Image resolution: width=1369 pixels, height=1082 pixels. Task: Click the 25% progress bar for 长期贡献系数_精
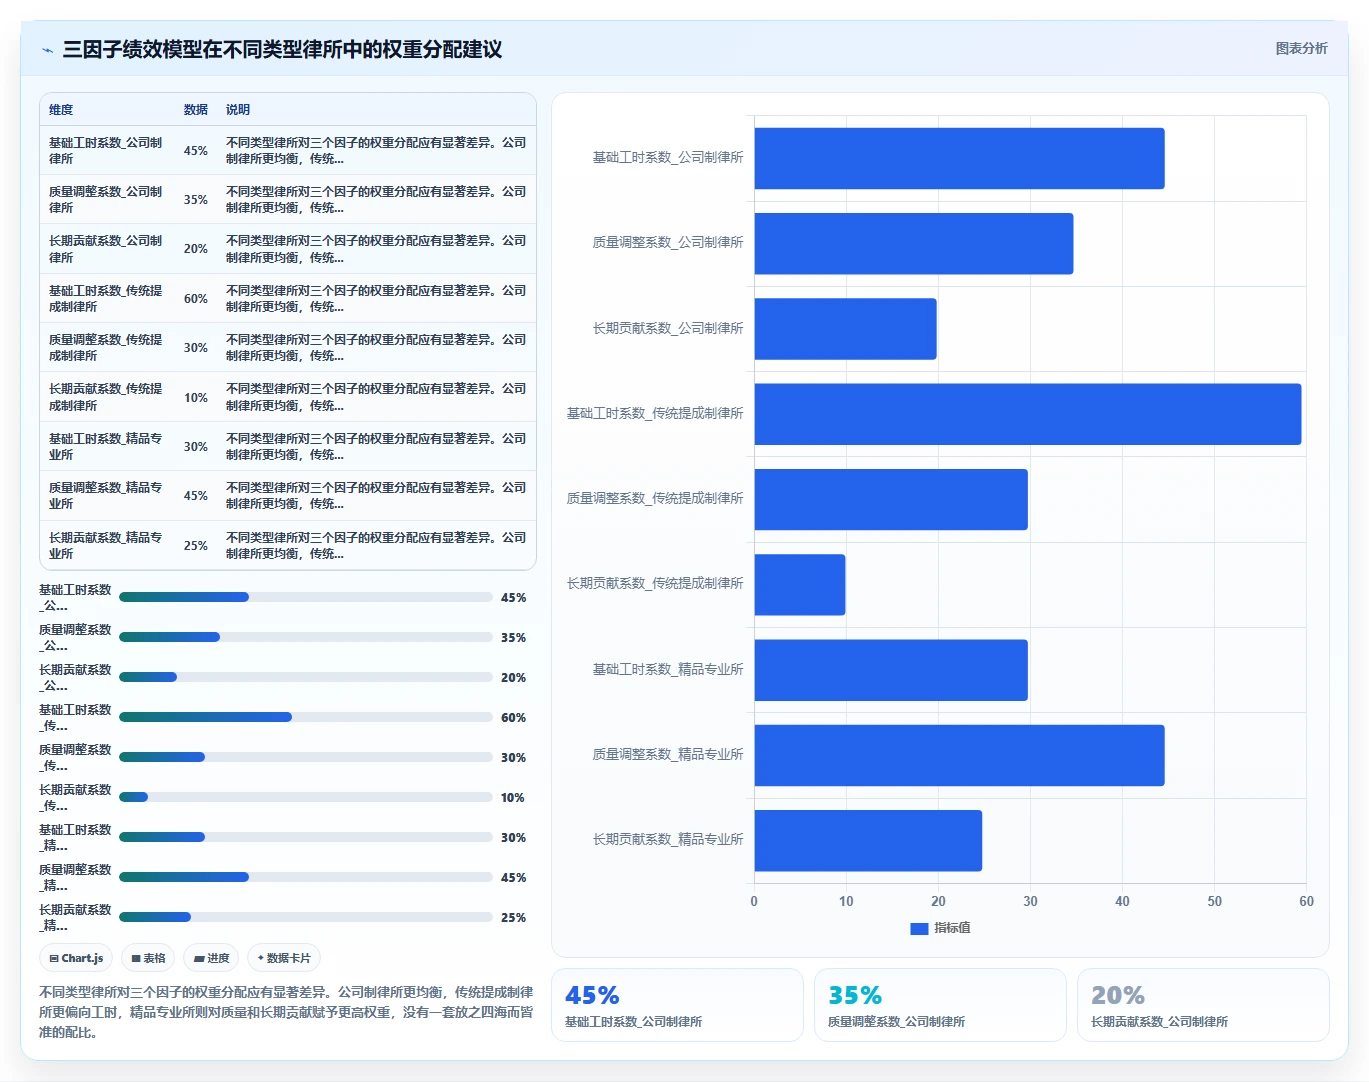click(x=306, y=917)
